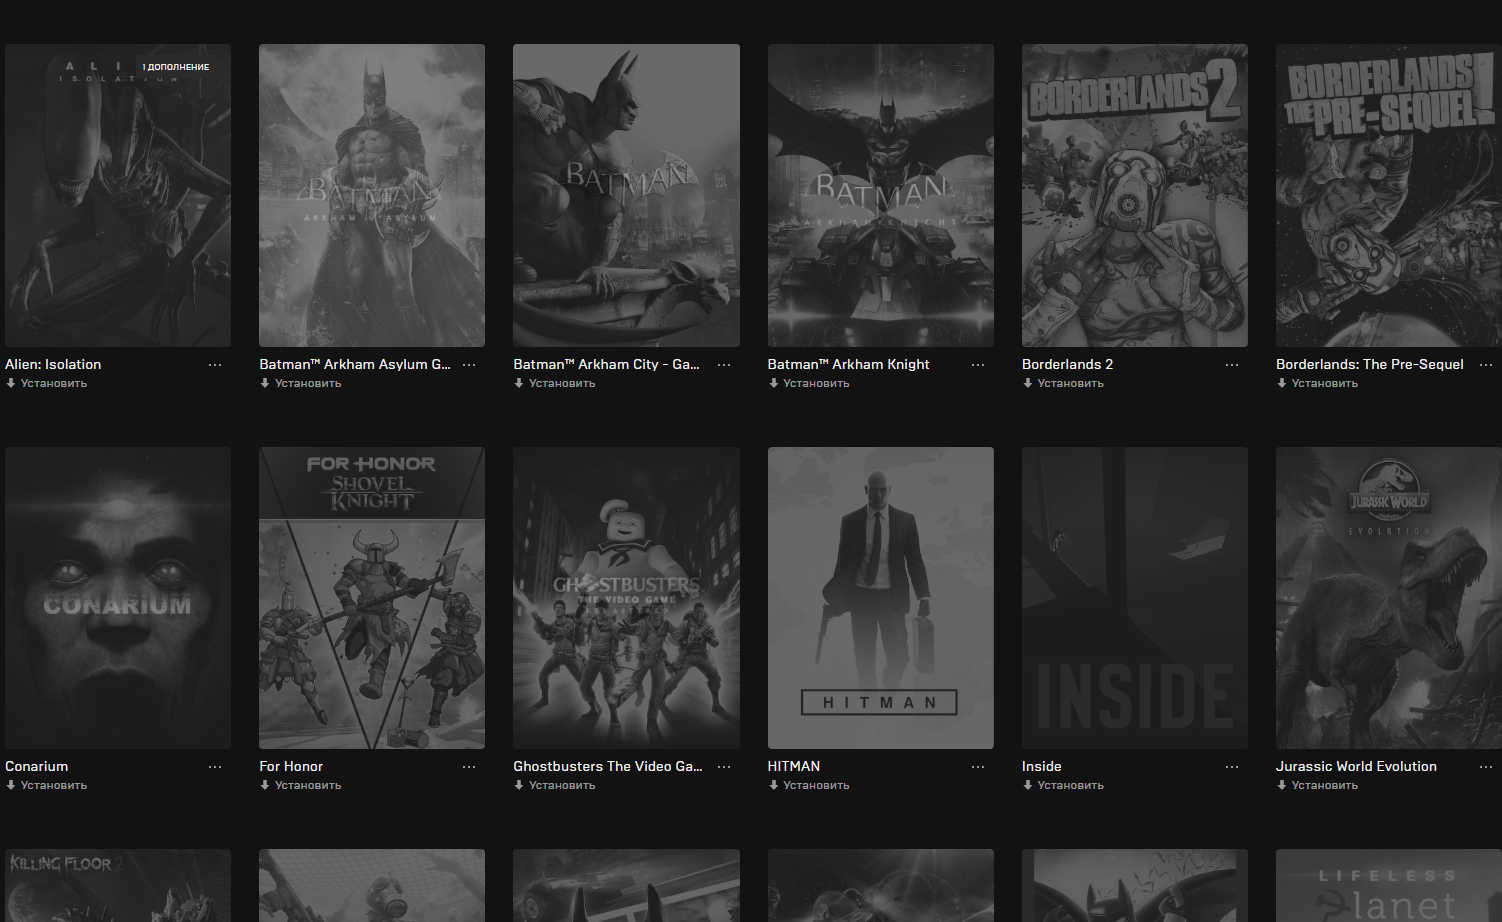Open Conarium cover art
This screenshot has width=1502, height=922.
click(x=118, y=598)
